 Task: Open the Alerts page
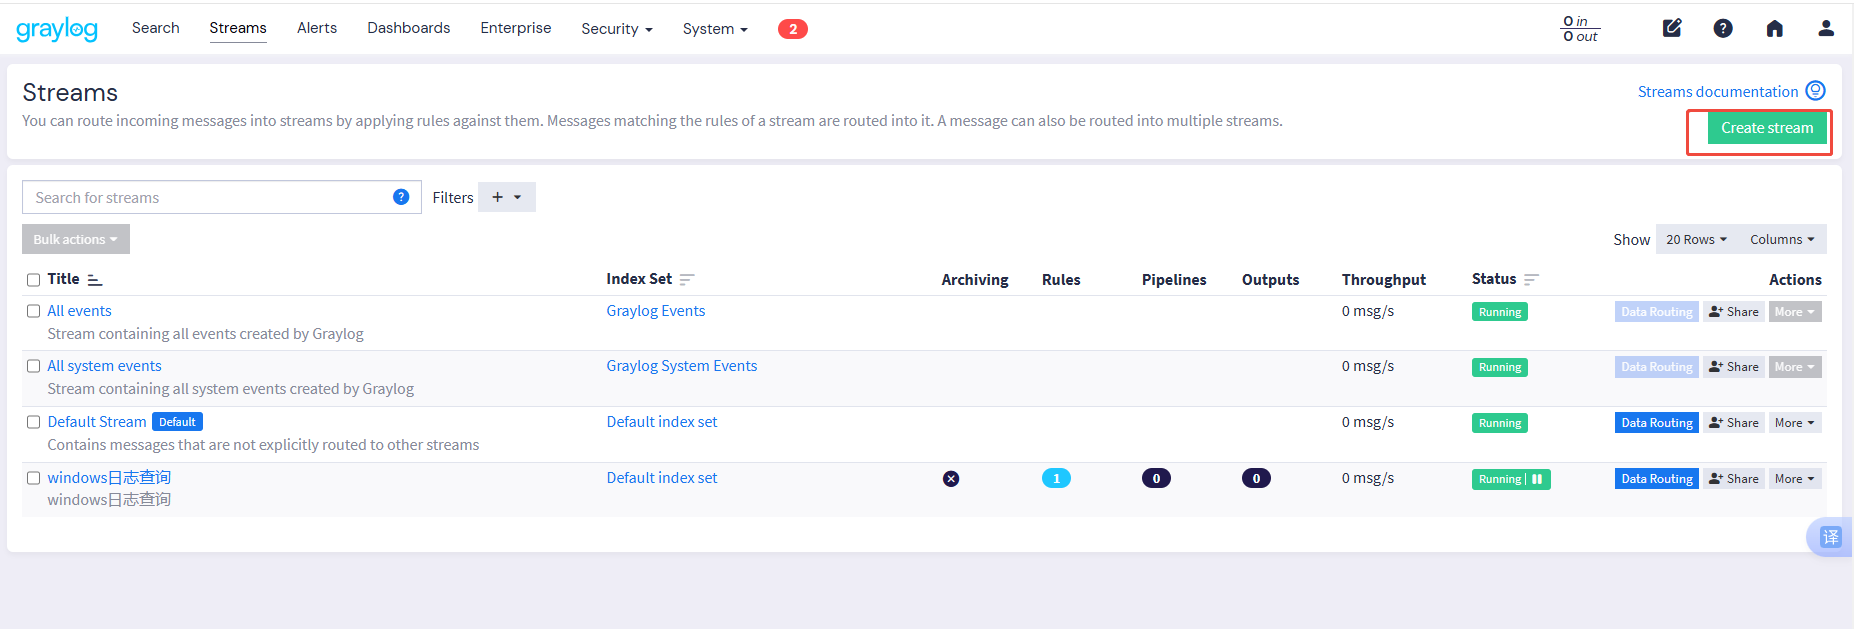(317, 28)
